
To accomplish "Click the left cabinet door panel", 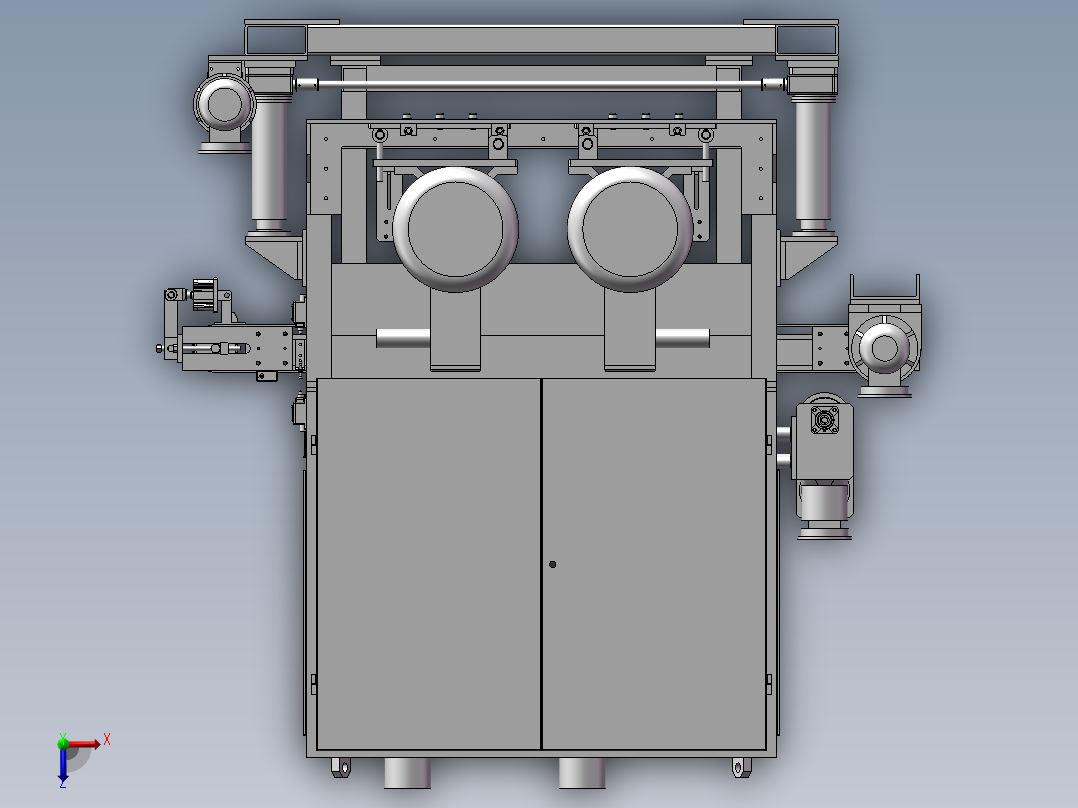I will coord(430,560).
